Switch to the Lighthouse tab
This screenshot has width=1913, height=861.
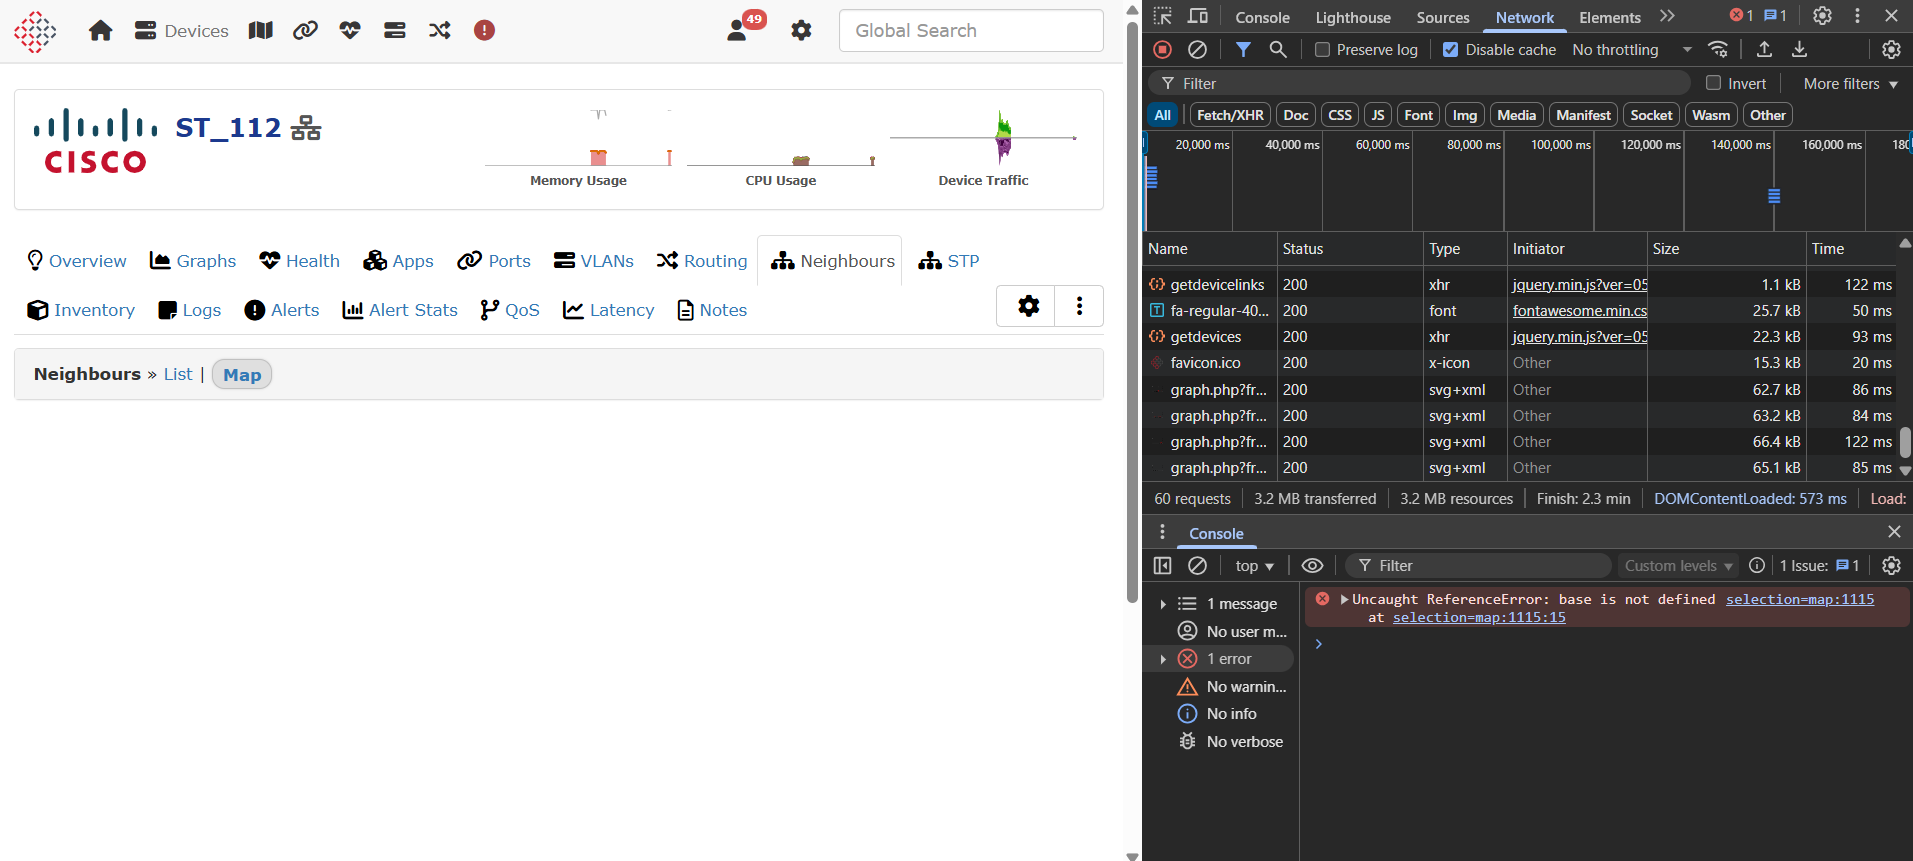coord(1352,17)
